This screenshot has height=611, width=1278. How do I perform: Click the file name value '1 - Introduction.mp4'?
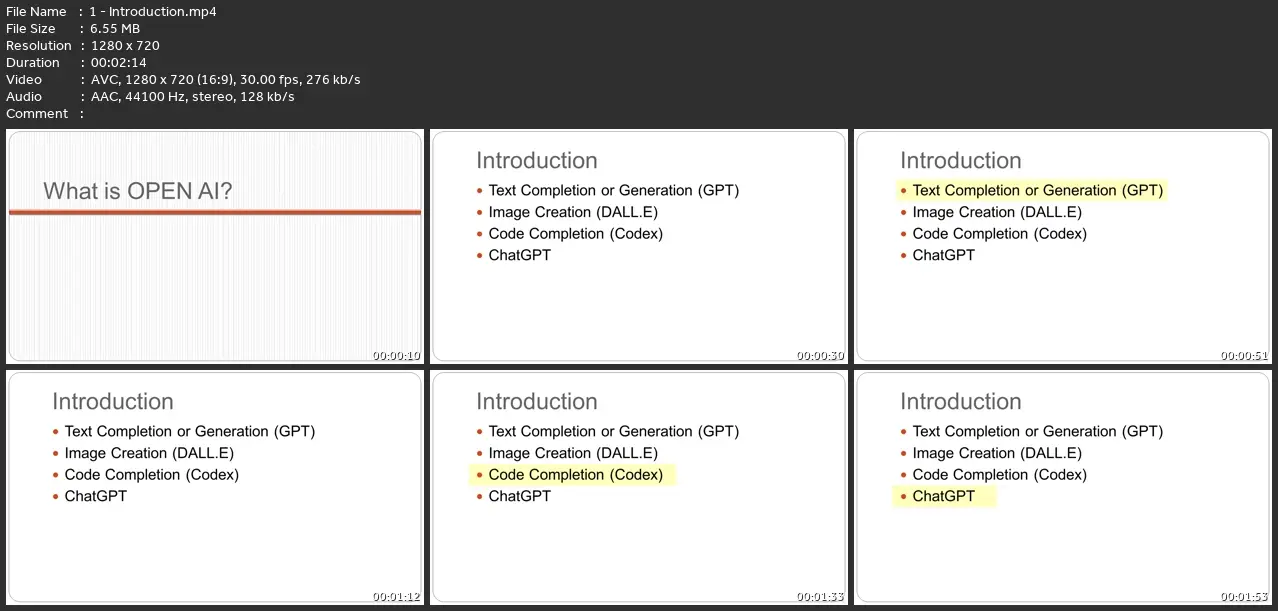pos(153,12)
